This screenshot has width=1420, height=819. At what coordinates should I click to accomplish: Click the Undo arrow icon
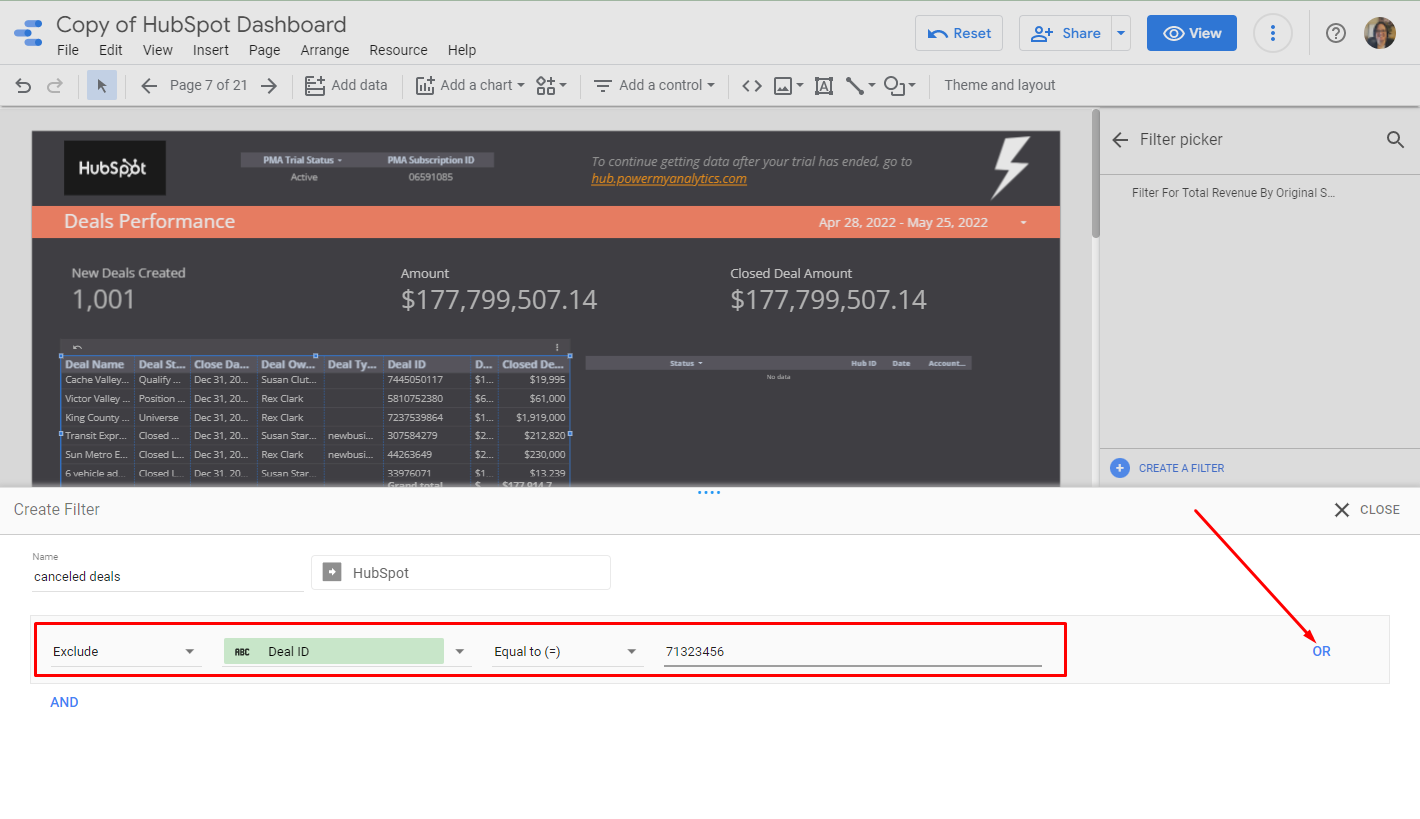click(23, 85)
